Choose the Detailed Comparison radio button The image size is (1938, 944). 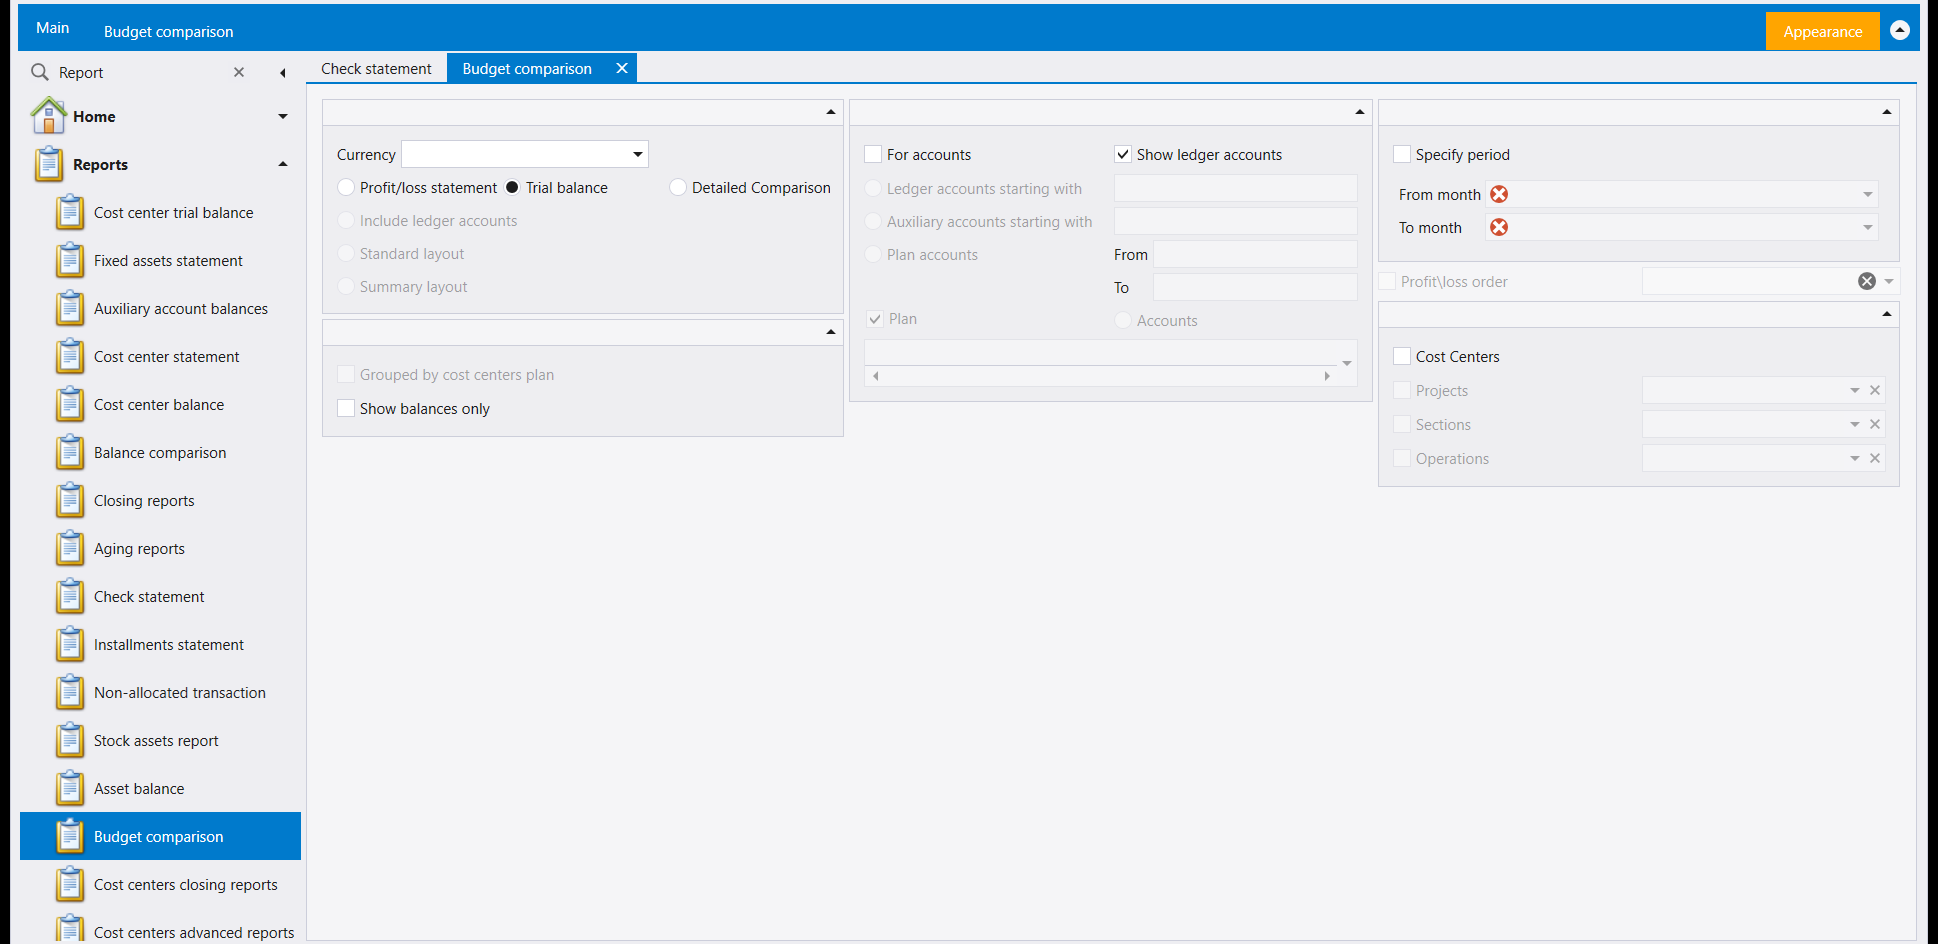678,187
